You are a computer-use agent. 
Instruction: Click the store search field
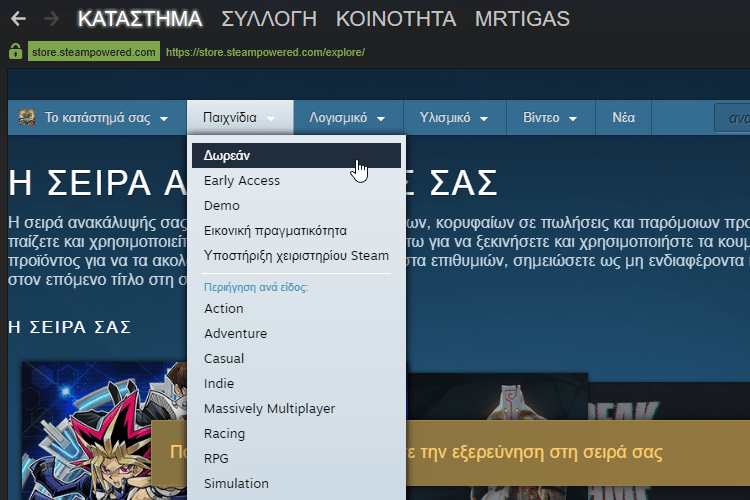coord(732,118)
